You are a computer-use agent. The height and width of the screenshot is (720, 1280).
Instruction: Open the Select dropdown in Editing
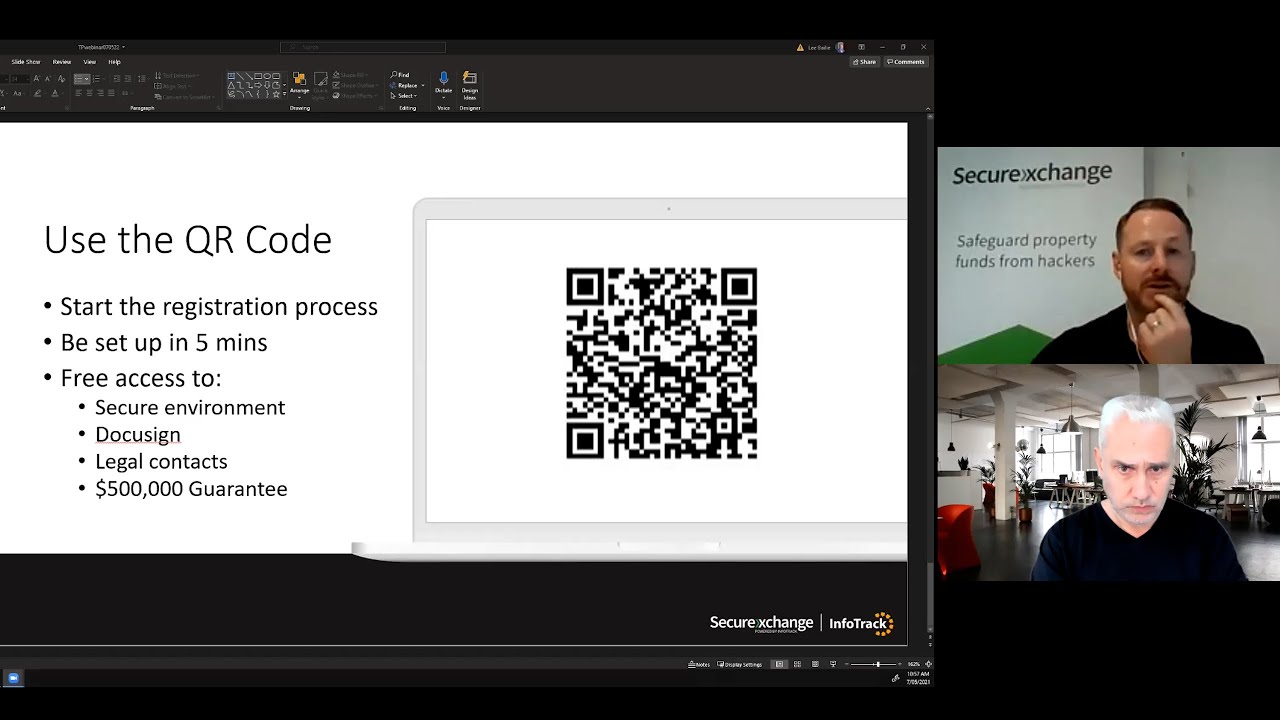pos(404,96)
